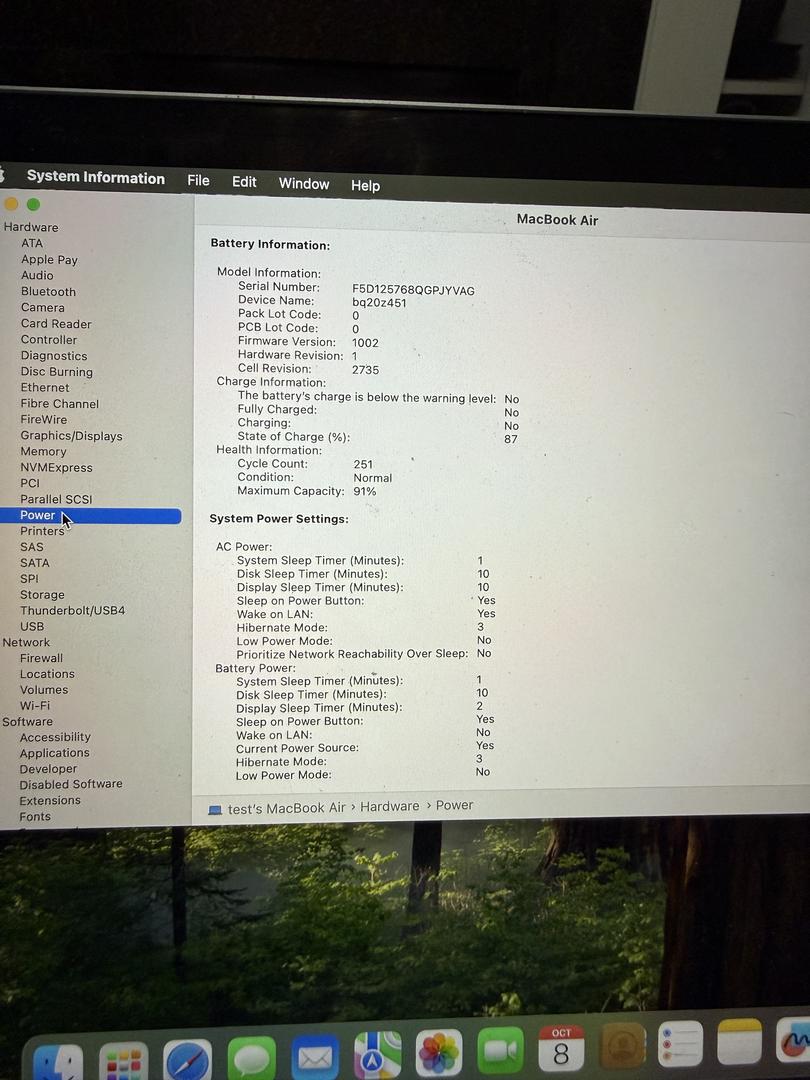
Task: Select the highlighted Power sidebar item
Action: point(90,516)
